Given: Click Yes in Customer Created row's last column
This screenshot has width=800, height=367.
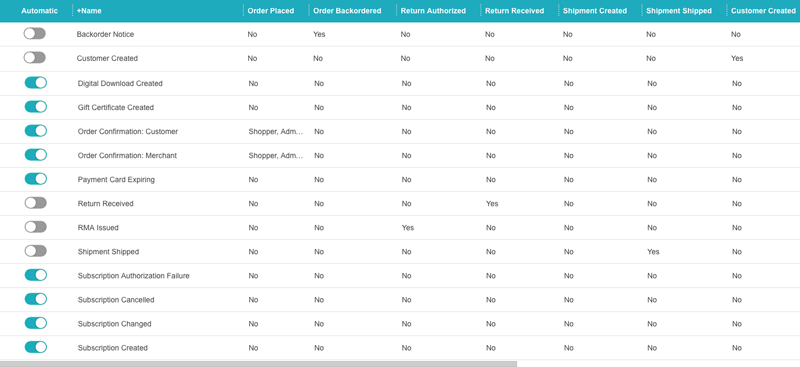Looking at the screenshot, I should coord(737,58).
